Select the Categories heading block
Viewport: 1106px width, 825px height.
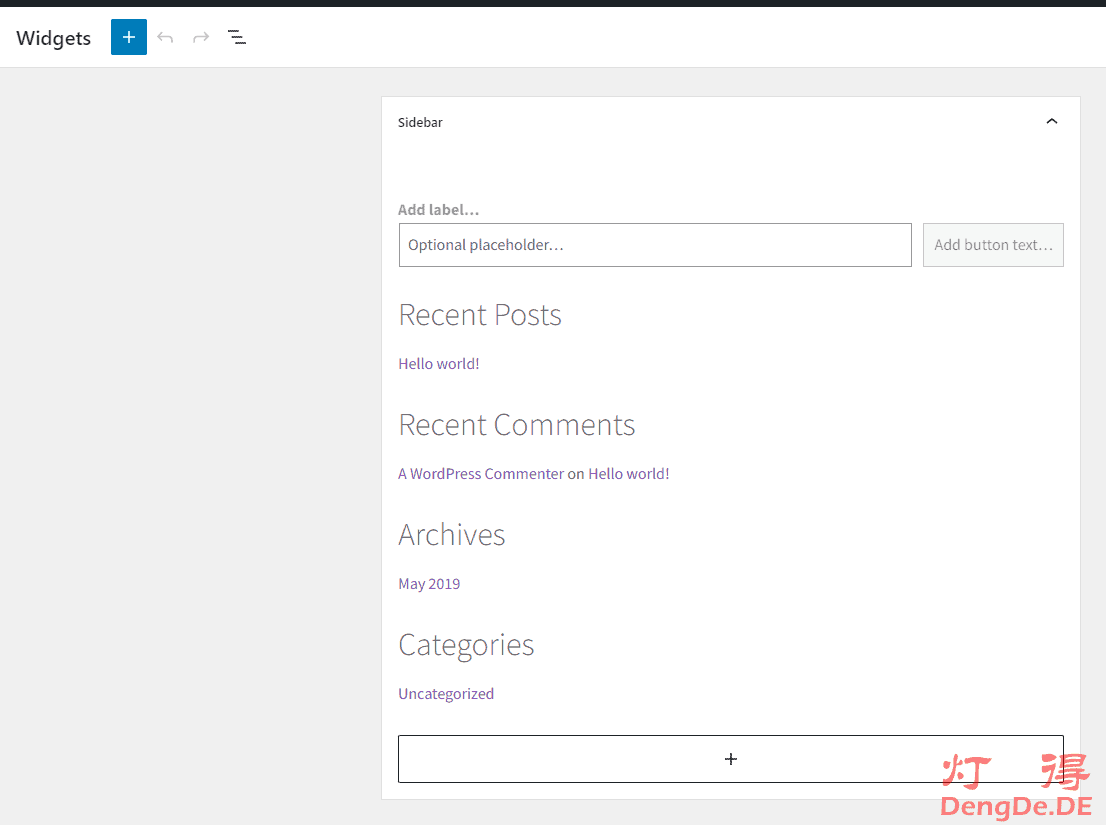466,645
